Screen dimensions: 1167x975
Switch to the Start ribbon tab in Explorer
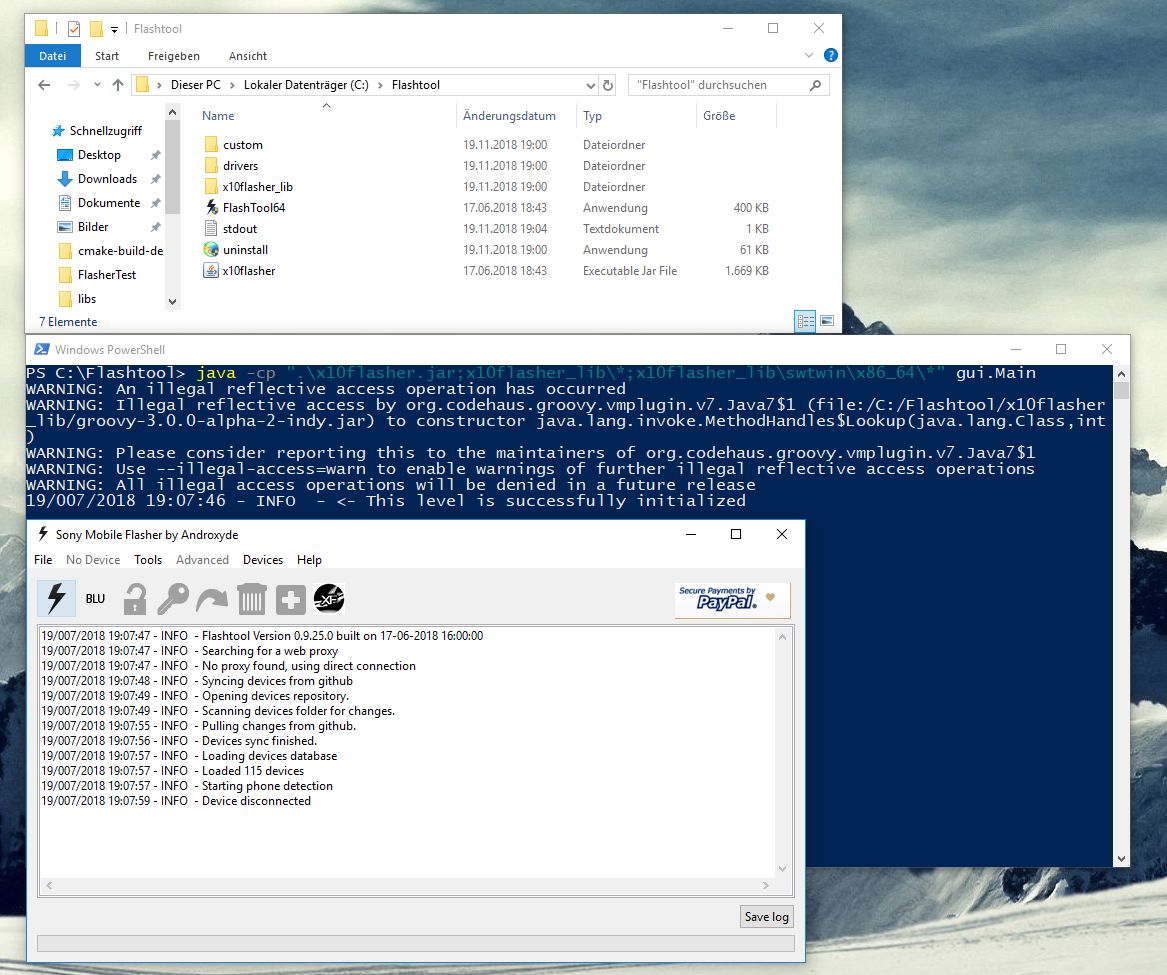coord(106,56)
